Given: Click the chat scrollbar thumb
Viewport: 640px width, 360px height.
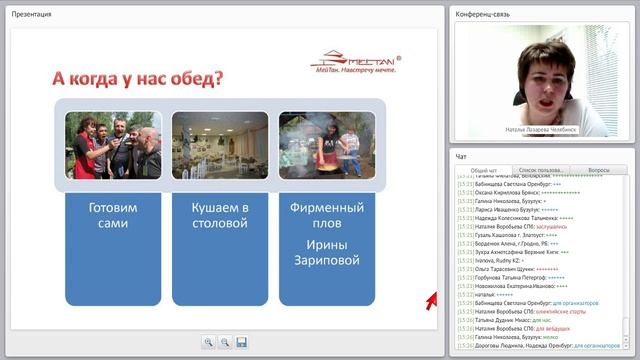Looking at the screenshot, I should 626,326.
